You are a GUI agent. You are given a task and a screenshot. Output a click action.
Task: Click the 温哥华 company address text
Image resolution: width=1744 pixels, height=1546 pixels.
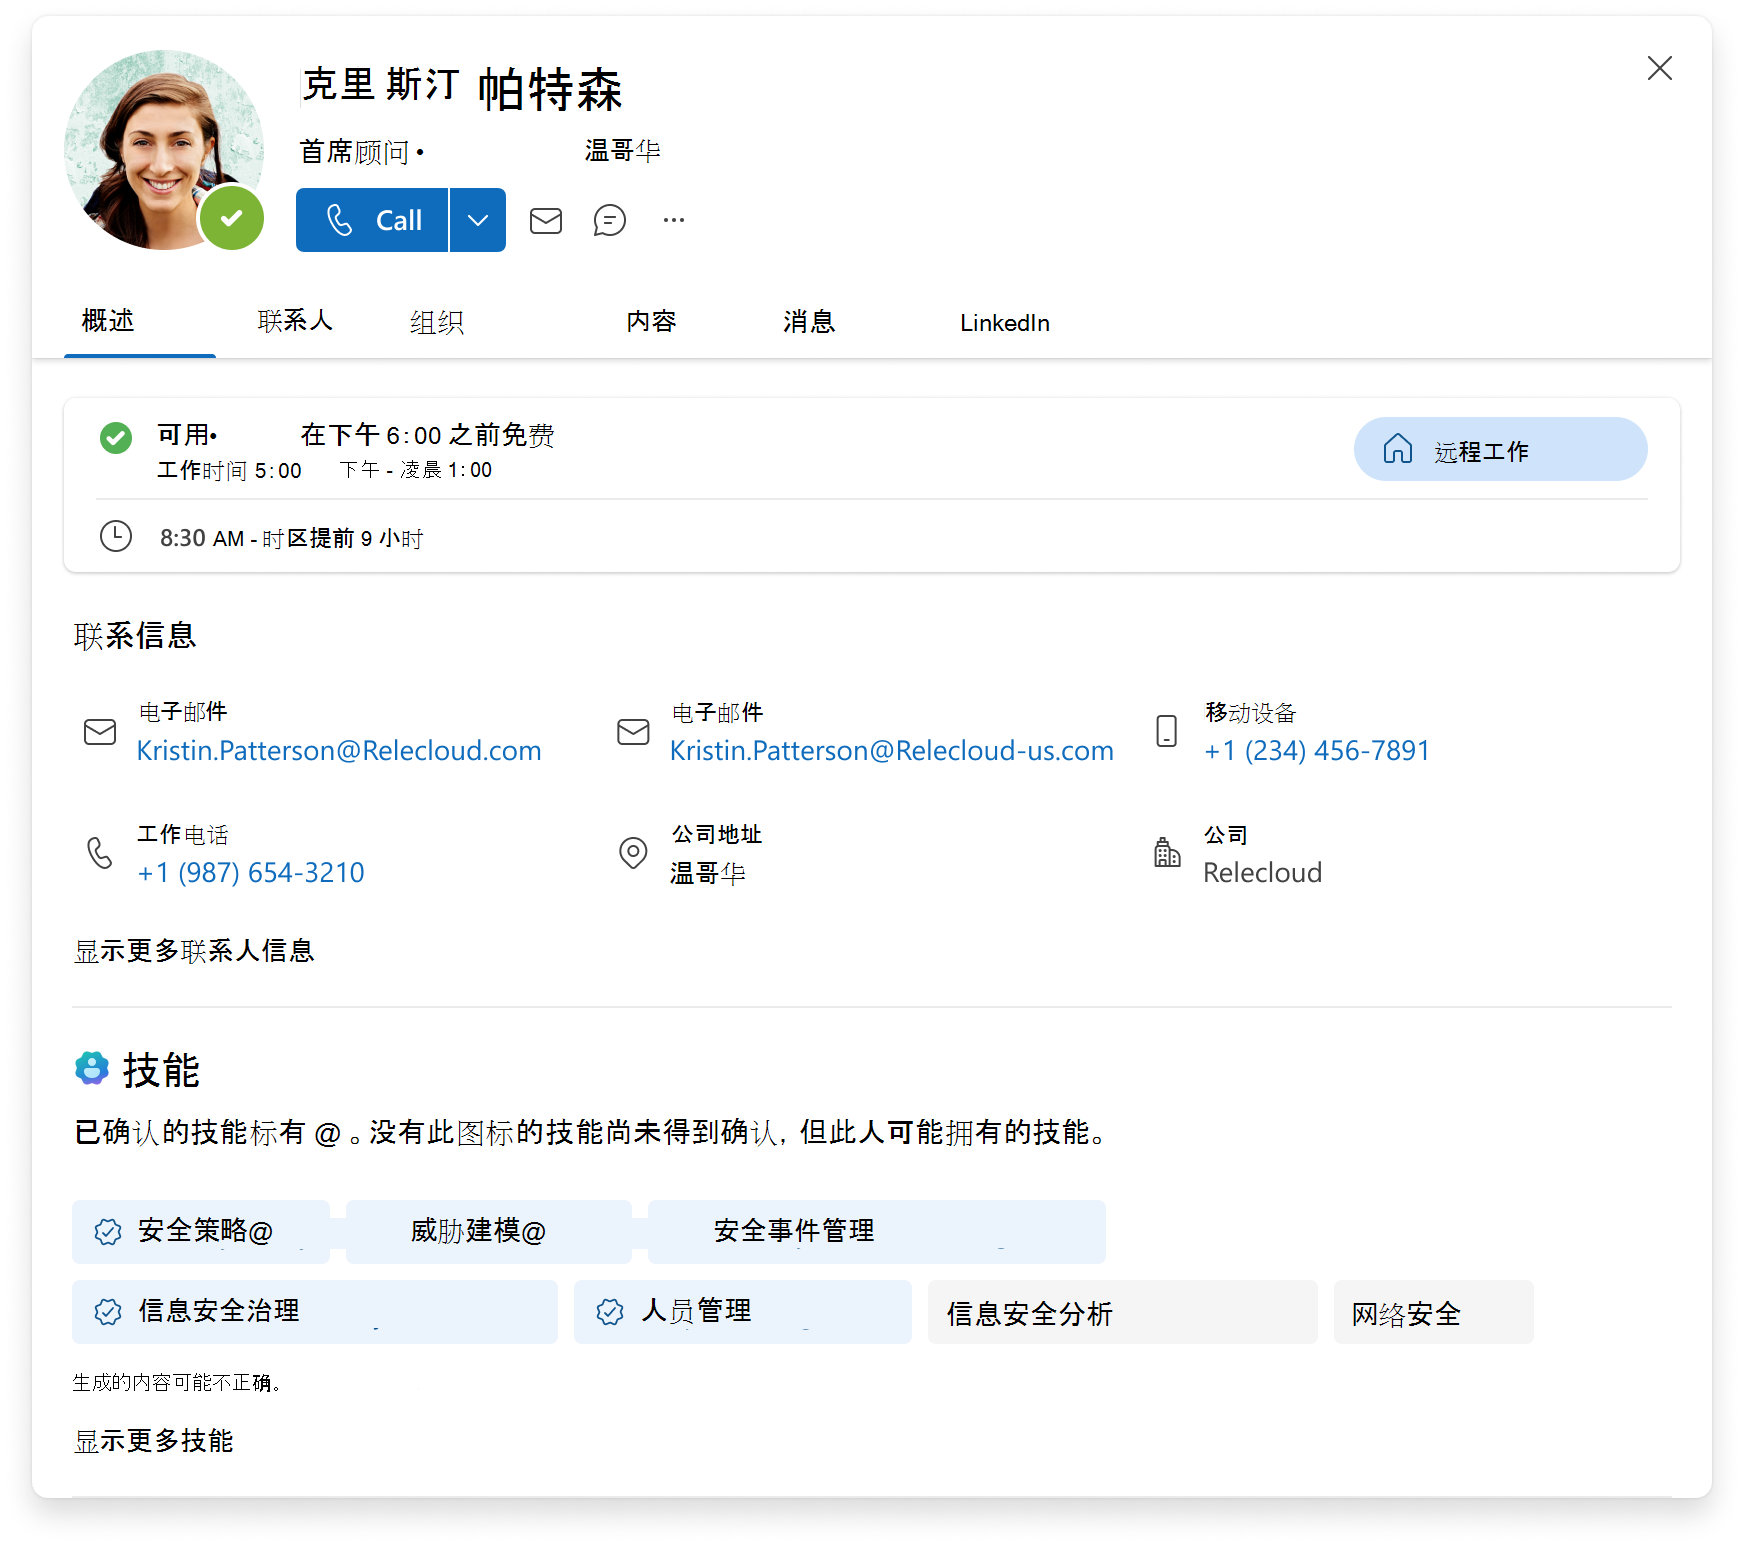point(708,873)
